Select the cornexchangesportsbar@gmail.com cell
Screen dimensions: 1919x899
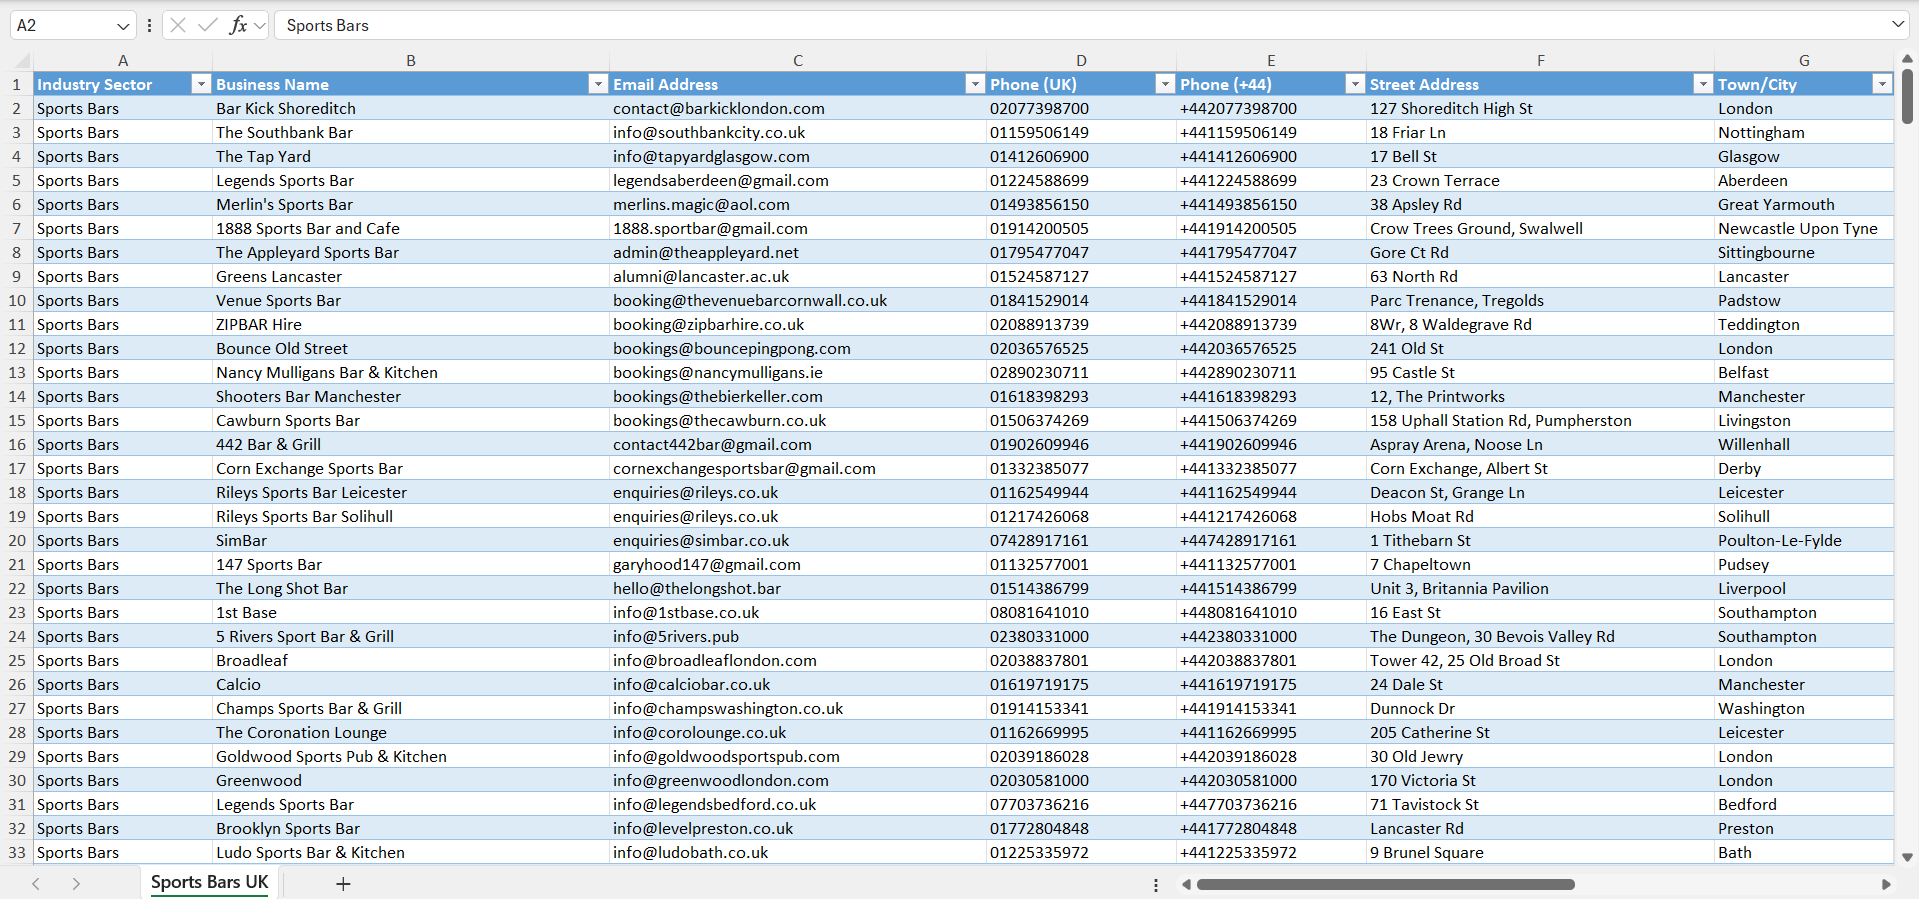pos(798,469)
